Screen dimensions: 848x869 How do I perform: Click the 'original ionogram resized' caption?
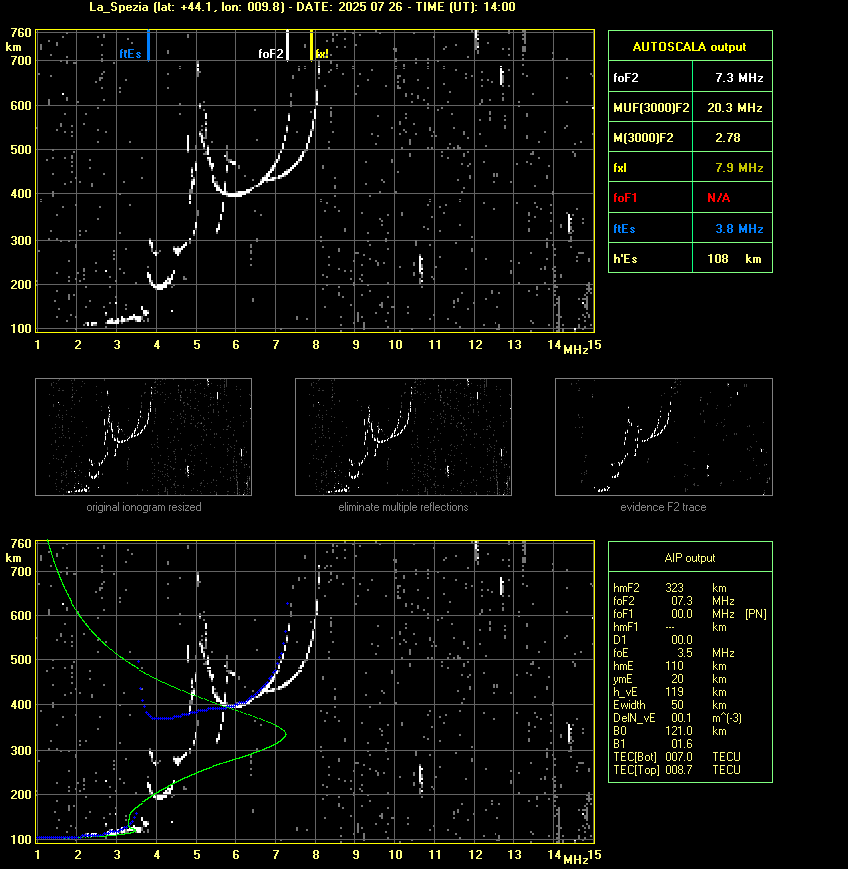pos(144,507)
